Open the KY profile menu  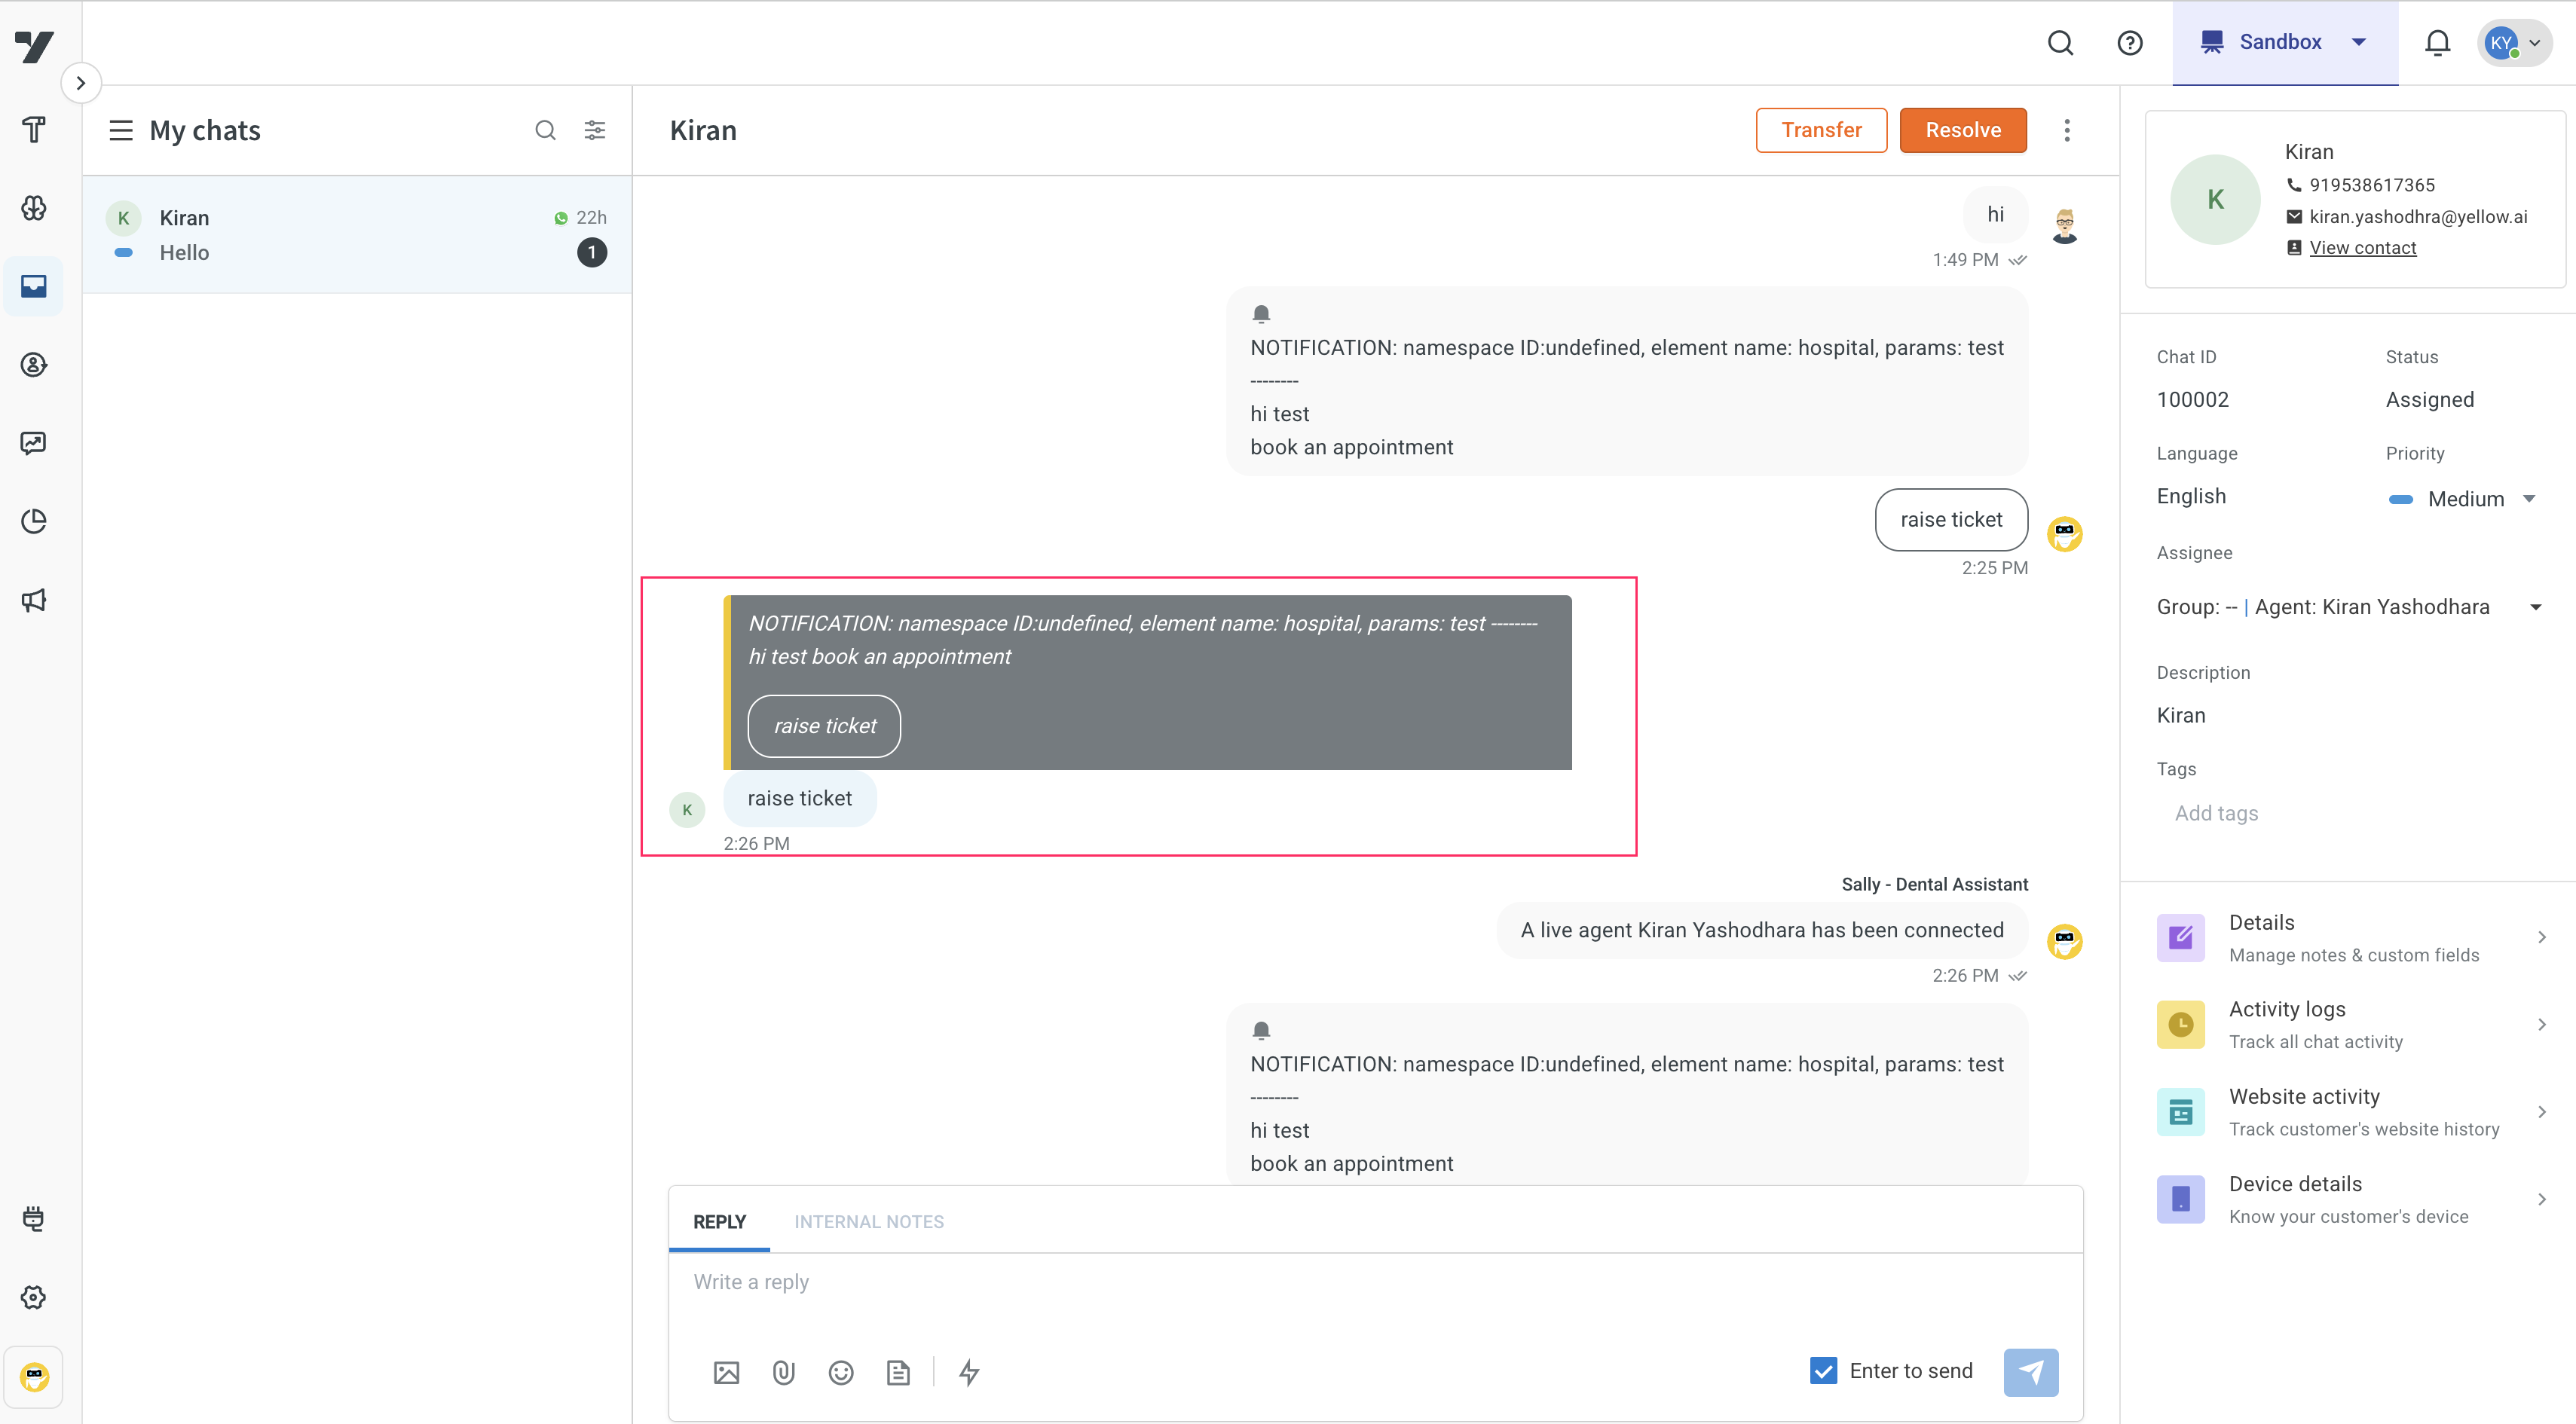pos(2514,43)
